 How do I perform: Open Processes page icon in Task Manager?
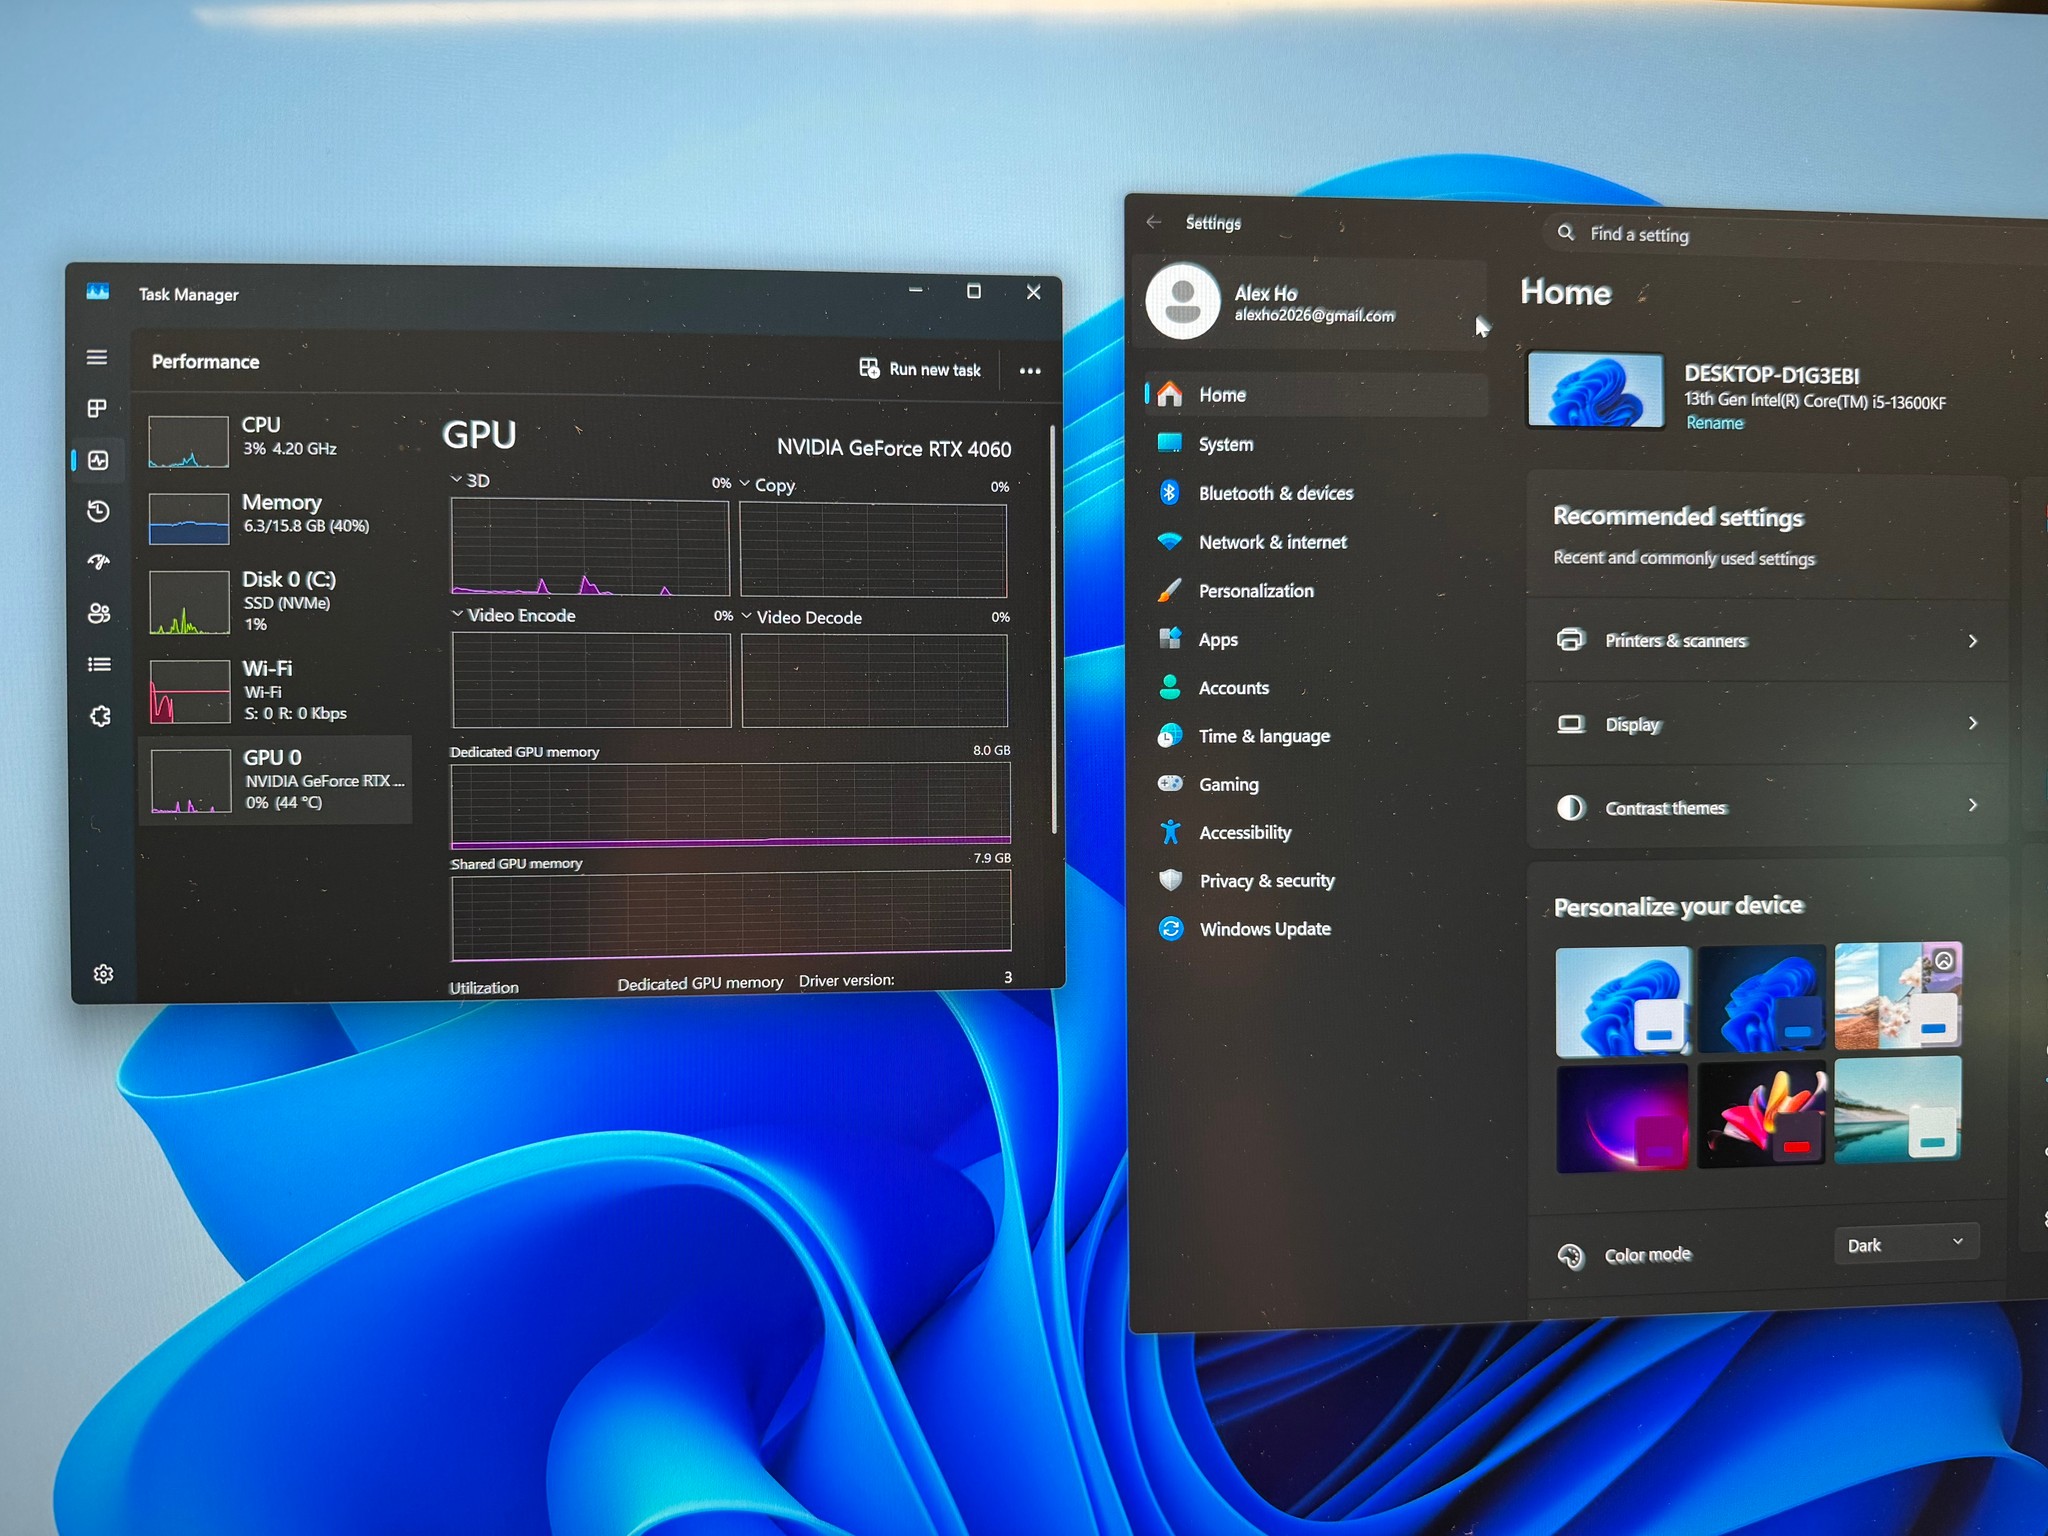click(x=97, y=408)
